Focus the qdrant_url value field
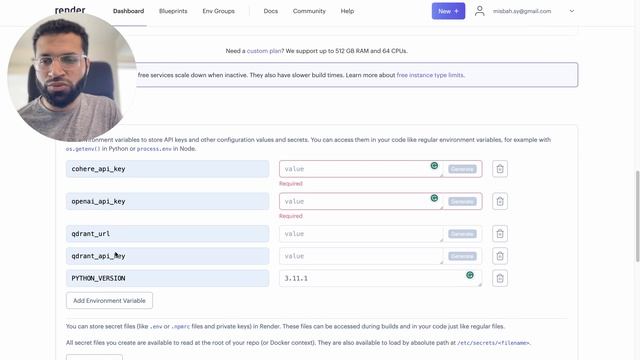This screenshot has width=640, height=360. (x=361, y=234)
